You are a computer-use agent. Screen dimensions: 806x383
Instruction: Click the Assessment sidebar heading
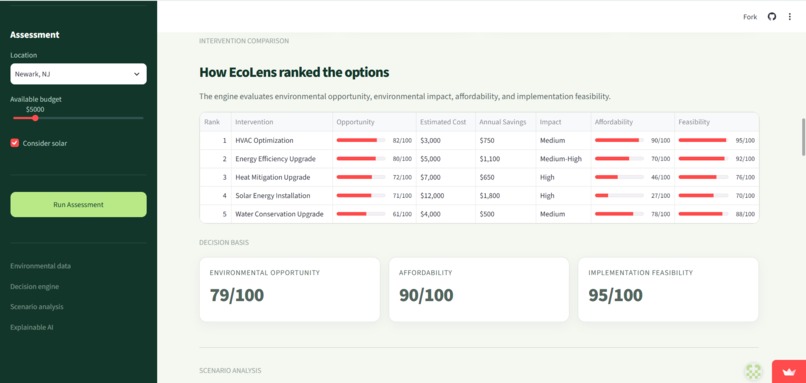[34, 35]
